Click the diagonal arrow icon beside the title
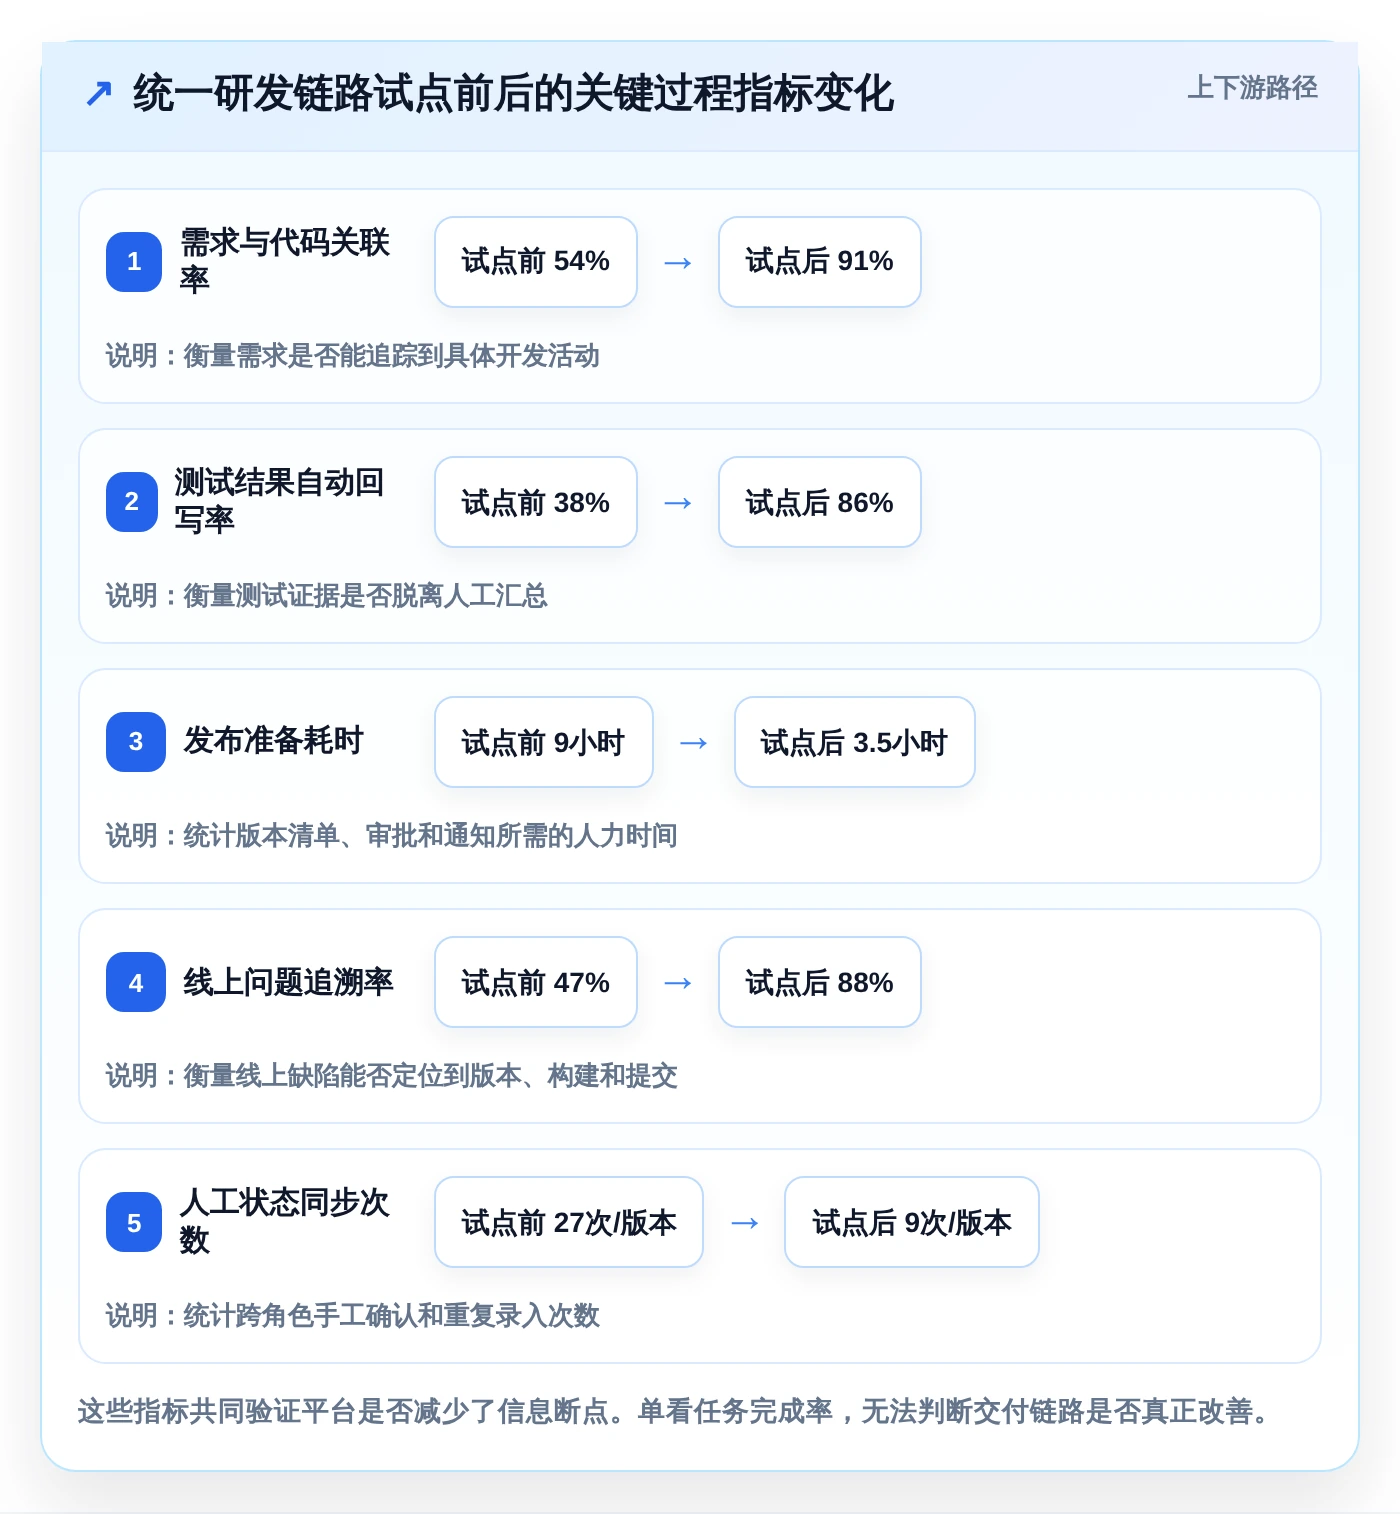1400x1514 pixels. coord(98,94)
